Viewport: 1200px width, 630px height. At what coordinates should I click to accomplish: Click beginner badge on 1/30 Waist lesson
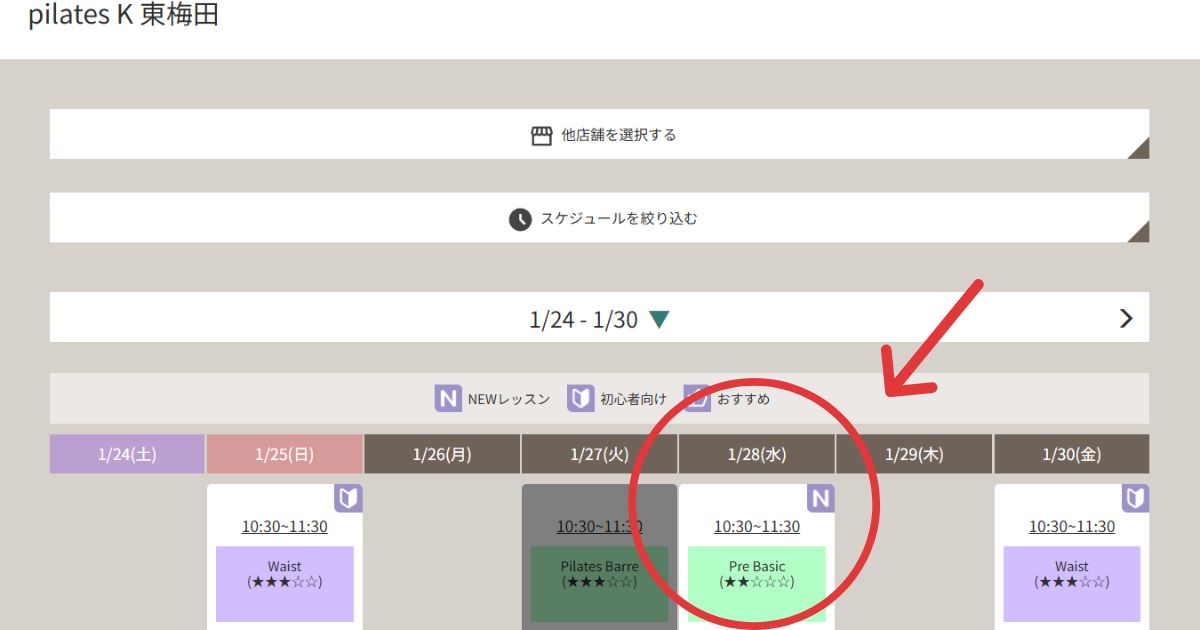[x=1135, y=498]
